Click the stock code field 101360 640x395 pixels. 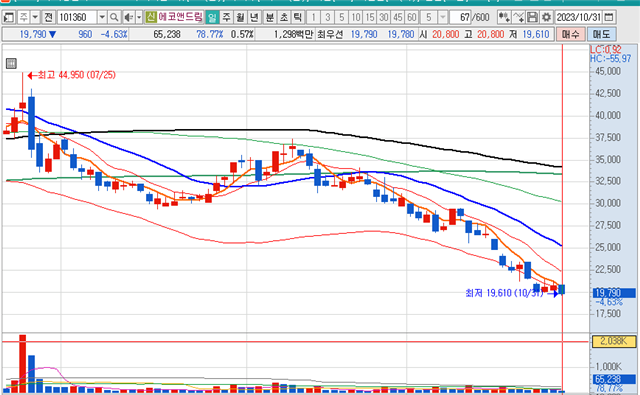click(x=77, y=17)
